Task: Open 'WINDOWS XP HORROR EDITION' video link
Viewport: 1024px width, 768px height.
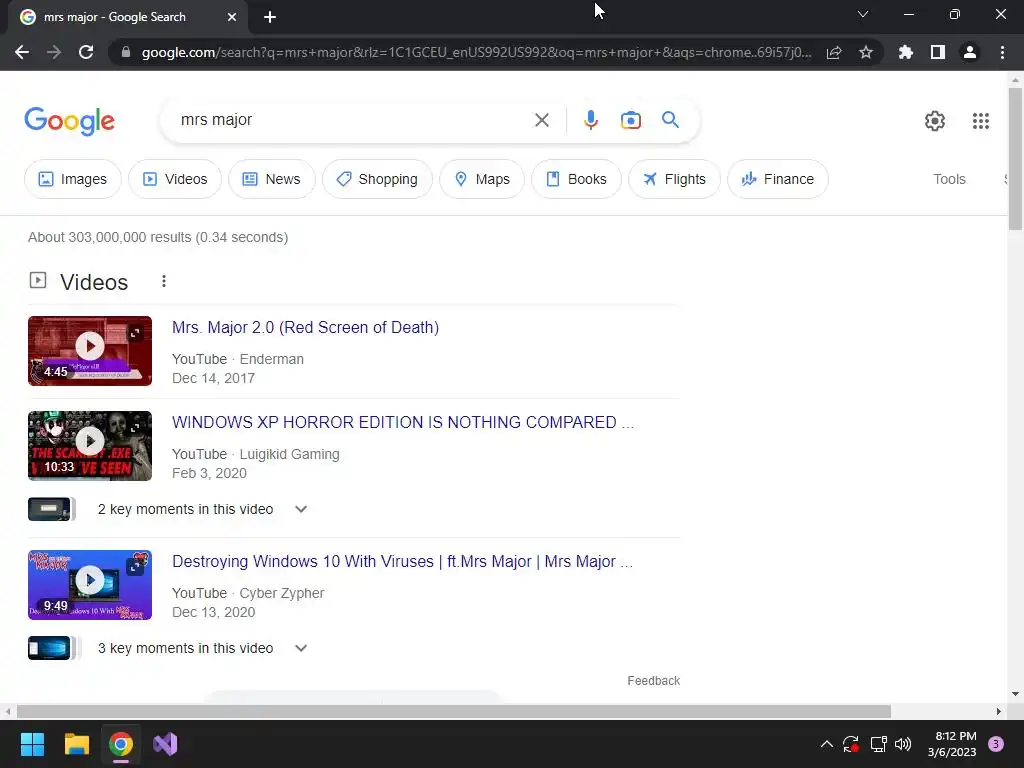Action: [x=403, y=423]
